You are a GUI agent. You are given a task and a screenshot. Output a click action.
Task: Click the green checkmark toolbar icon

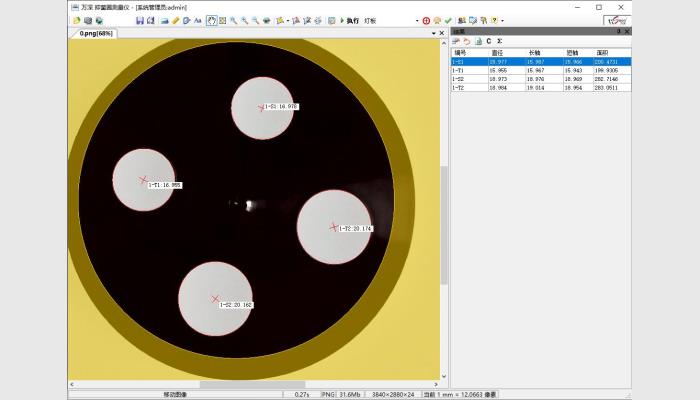[448, 20]
